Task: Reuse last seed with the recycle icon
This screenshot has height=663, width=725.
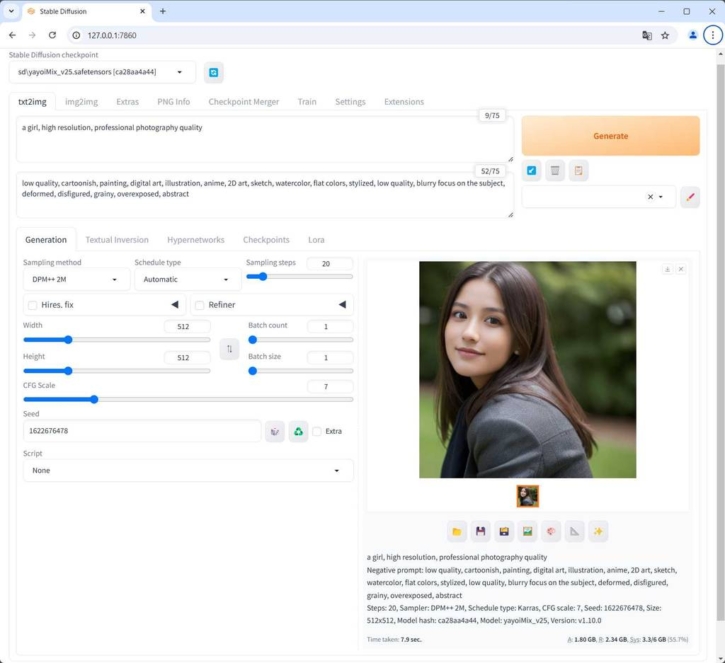Action: (x=298, y=431)
